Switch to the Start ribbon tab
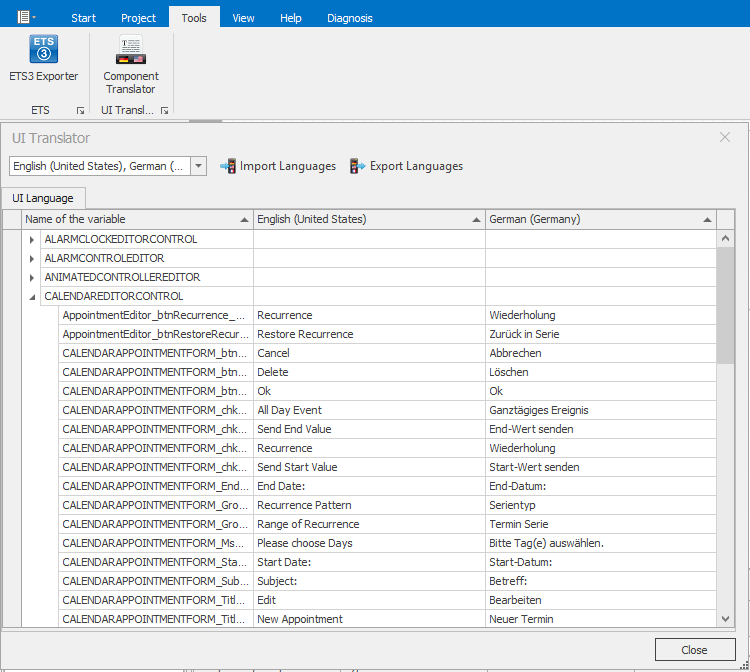 pyautogui.click(x=83, y=18)
